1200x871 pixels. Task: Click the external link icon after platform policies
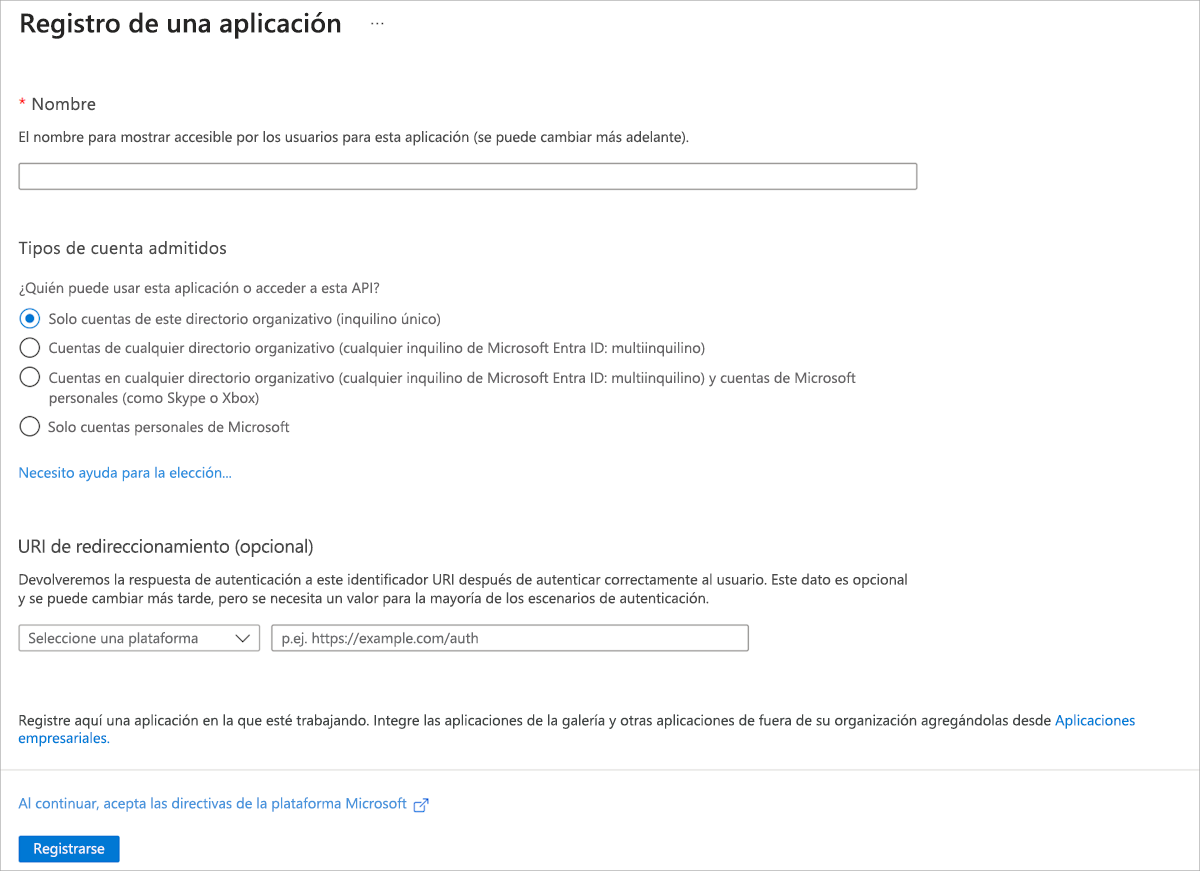[x=421, y=804]
